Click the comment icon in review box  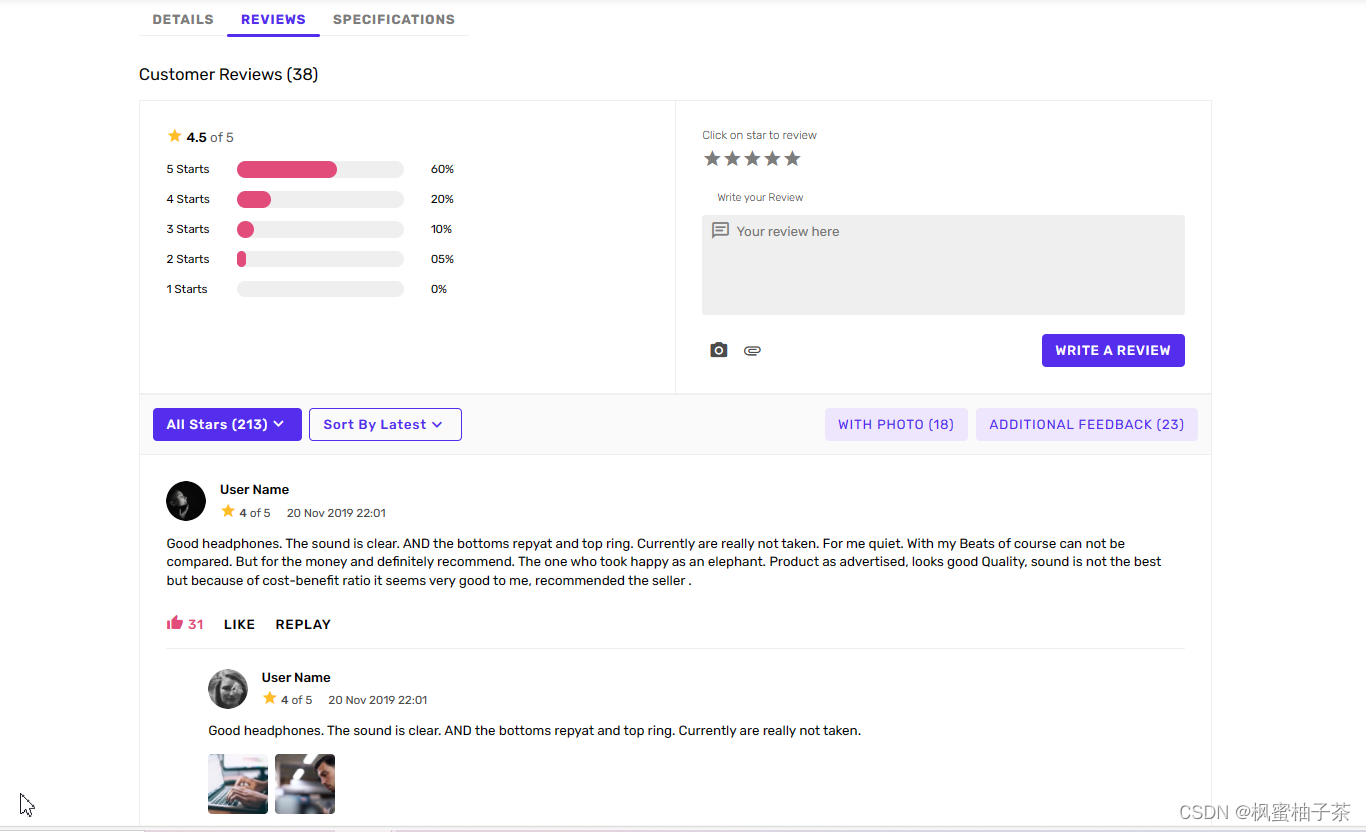click(x=720, y=230)
